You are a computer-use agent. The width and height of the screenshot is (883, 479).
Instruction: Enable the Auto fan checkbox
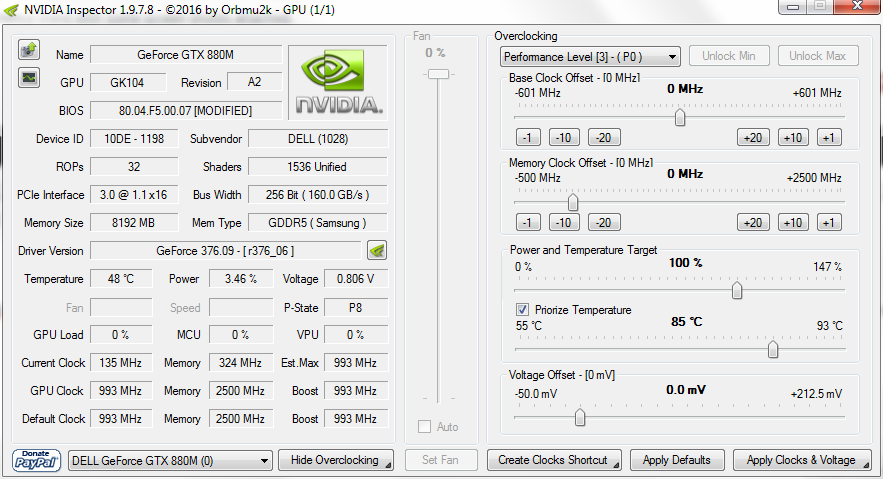coord(425,427)
